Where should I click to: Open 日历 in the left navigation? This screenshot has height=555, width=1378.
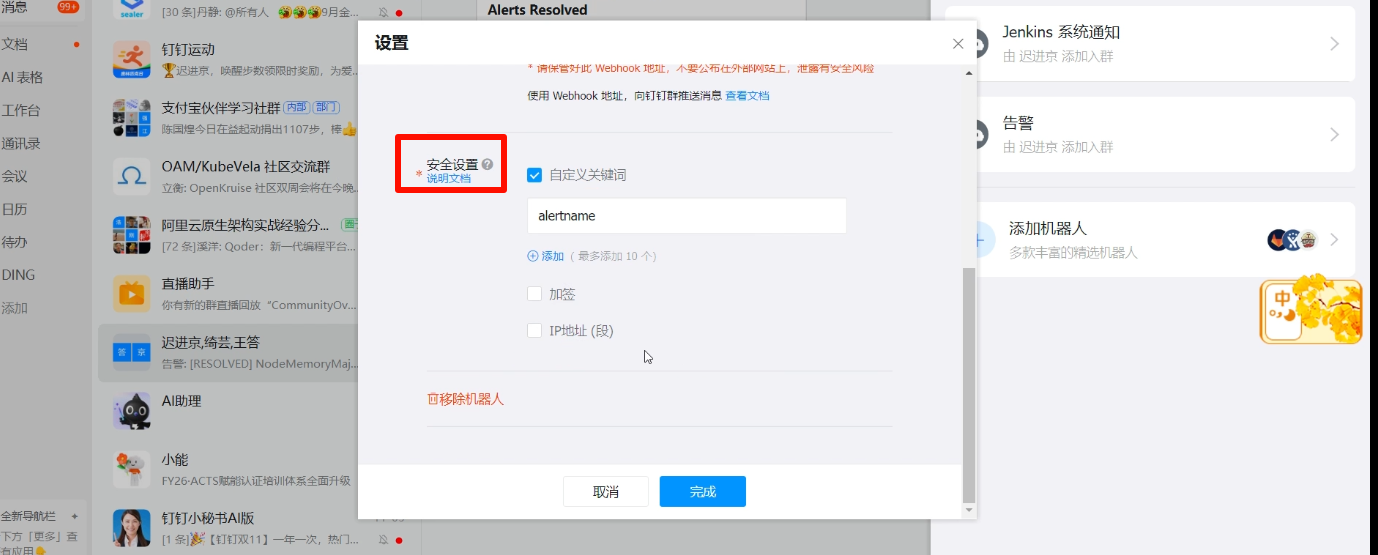(x=15, y=209)
